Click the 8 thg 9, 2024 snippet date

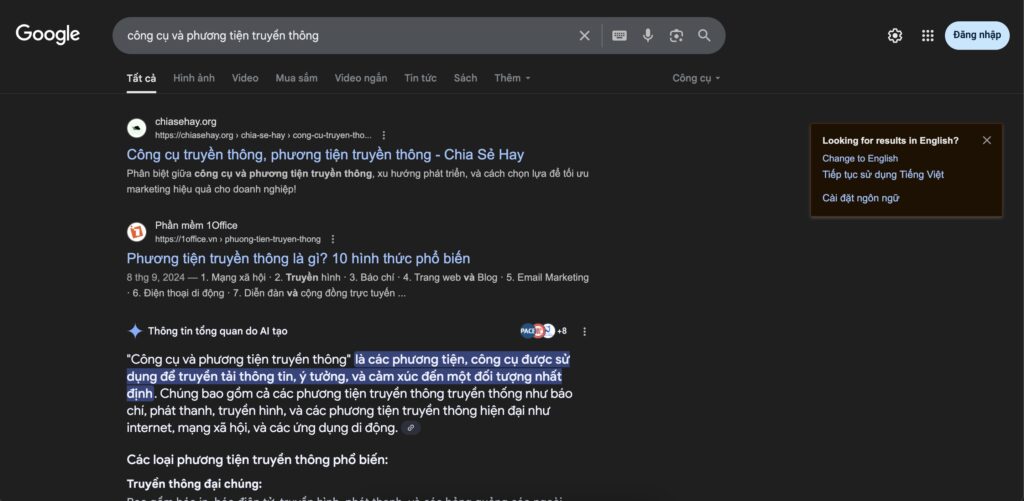tap(154, 278)
